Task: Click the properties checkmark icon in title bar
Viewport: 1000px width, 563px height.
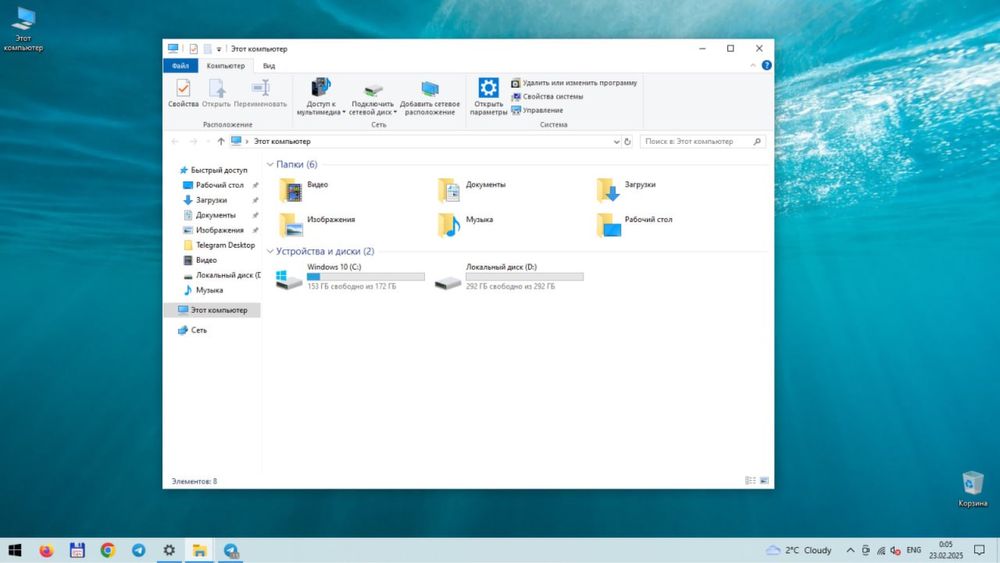Action: pos(193,48)
